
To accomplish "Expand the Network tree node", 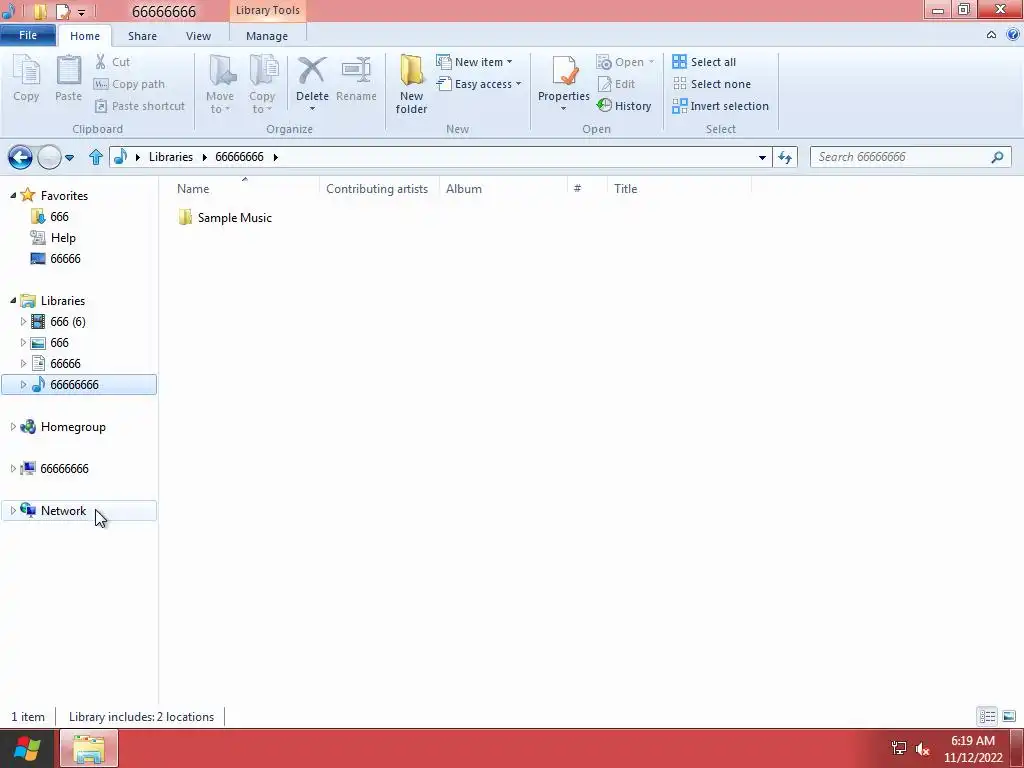I will point(13,511).
